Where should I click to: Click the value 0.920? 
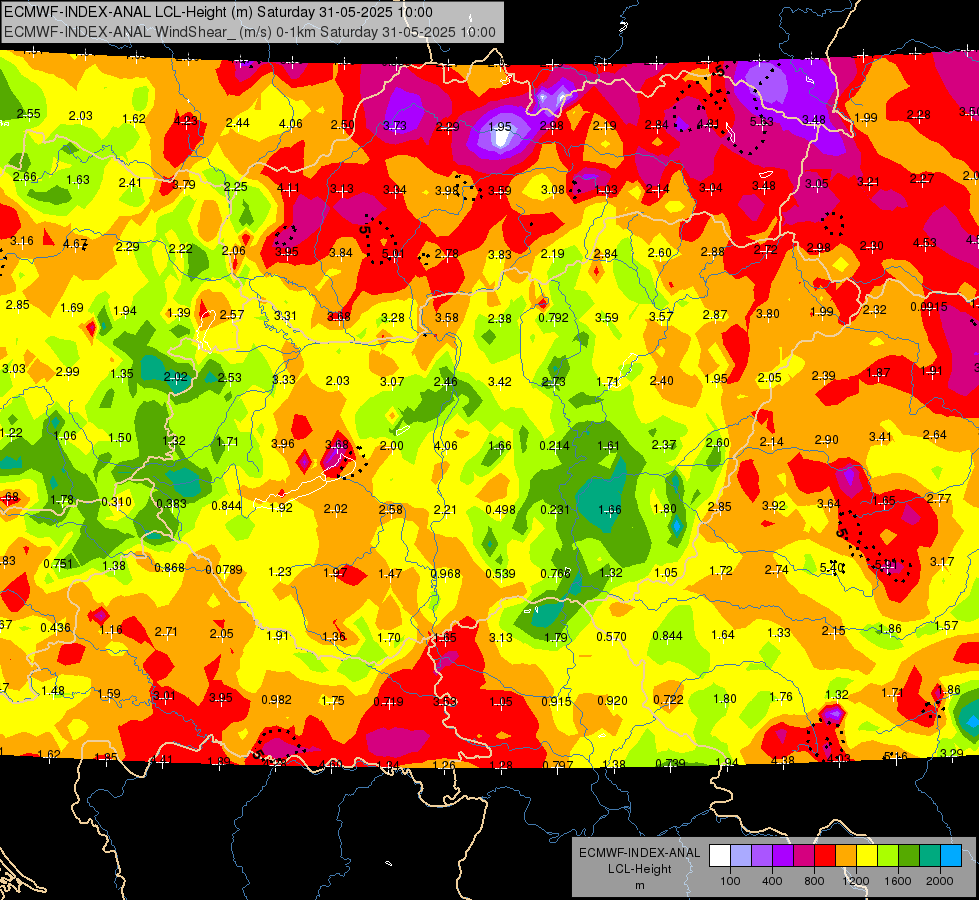coord(612,701)
